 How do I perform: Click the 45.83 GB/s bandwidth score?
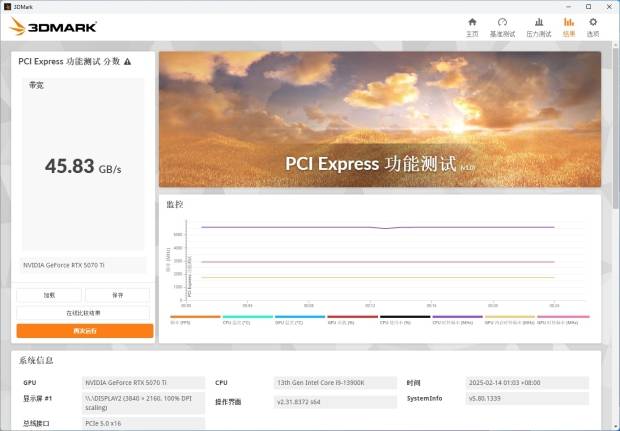tap(83, 166)
